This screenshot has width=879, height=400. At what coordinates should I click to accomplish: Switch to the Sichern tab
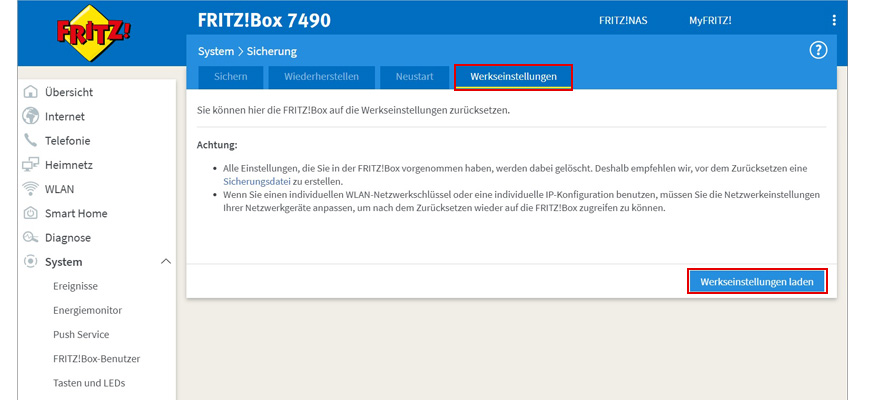230,76
